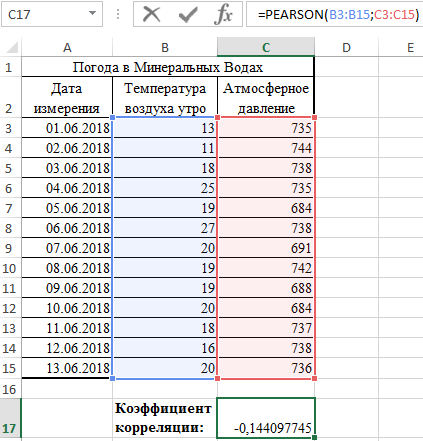Select pressure value 742
The height and width of the screenshot is (441, 423).
point(266,268)
